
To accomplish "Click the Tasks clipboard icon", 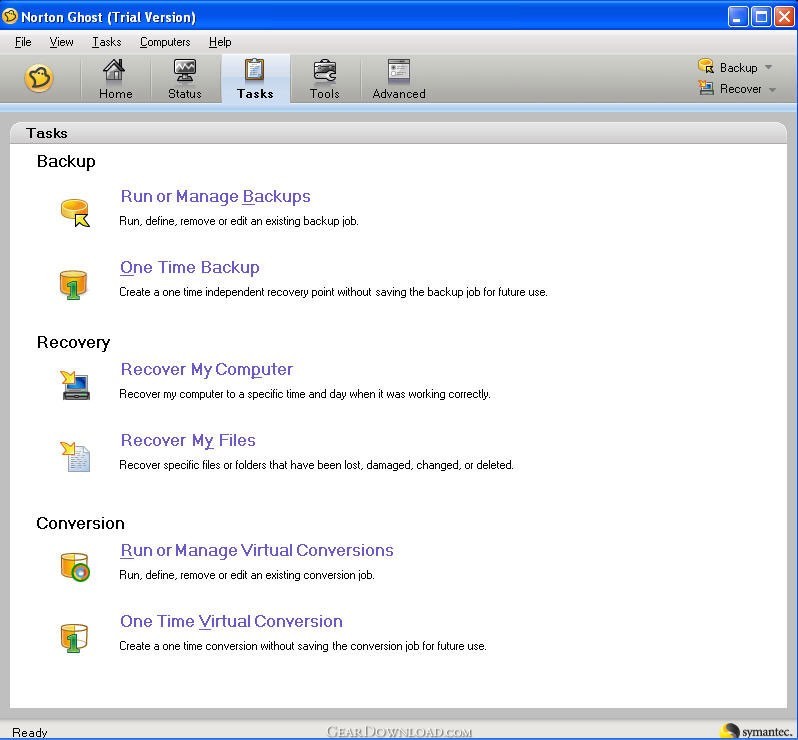I will point(254,70).
